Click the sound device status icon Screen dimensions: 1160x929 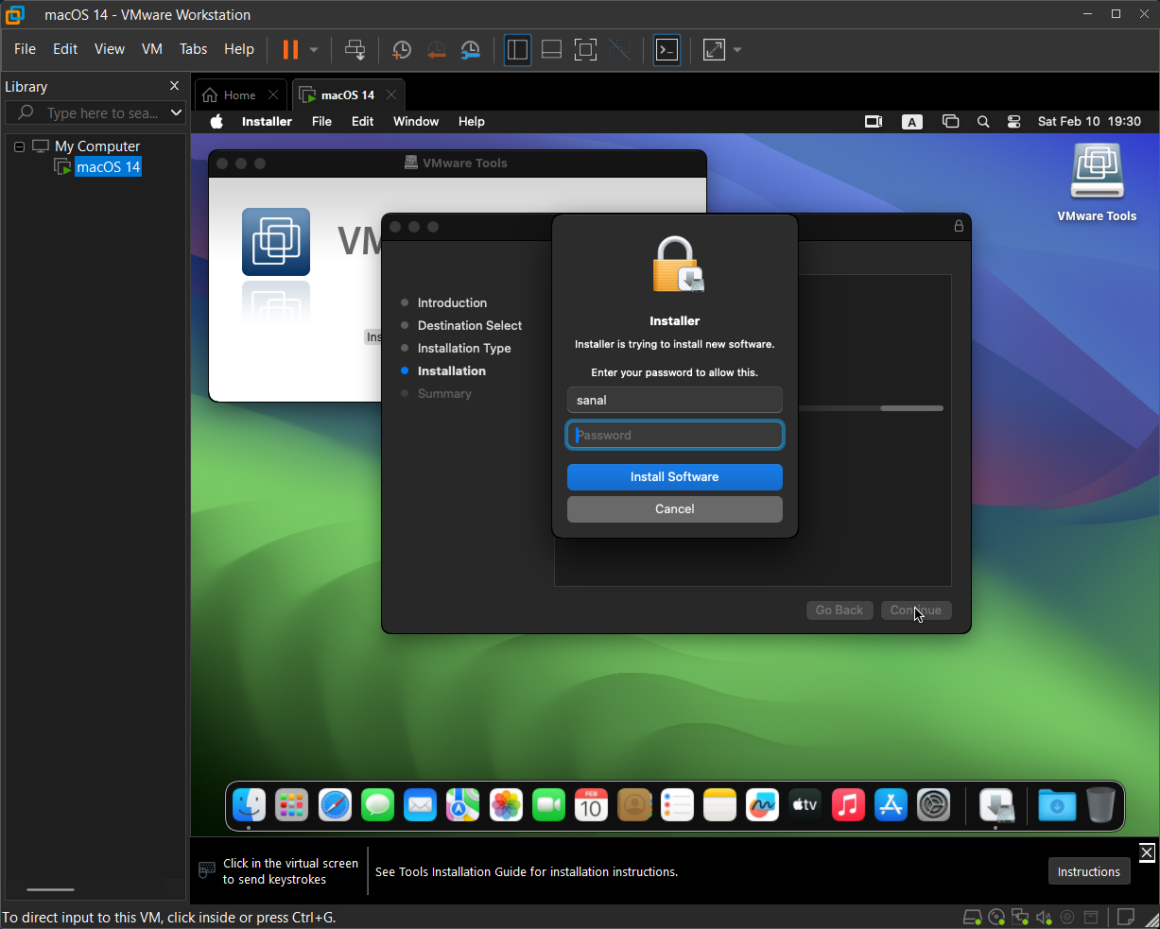tap(1044, 918)
